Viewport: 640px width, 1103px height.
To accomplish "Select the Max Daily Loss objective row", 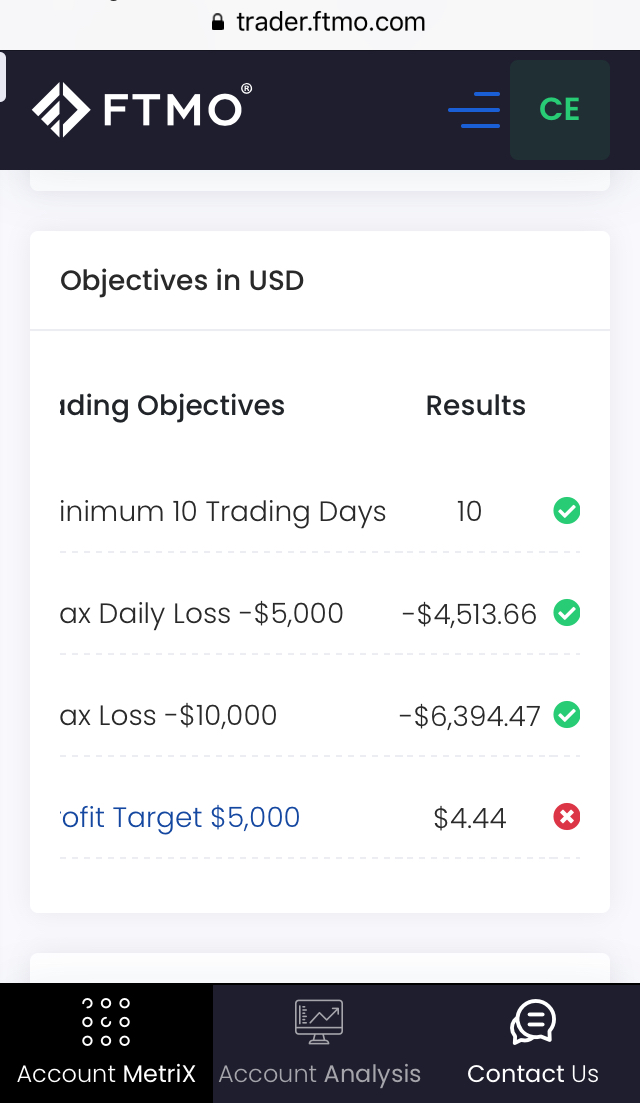I will (x=202, y=613).
